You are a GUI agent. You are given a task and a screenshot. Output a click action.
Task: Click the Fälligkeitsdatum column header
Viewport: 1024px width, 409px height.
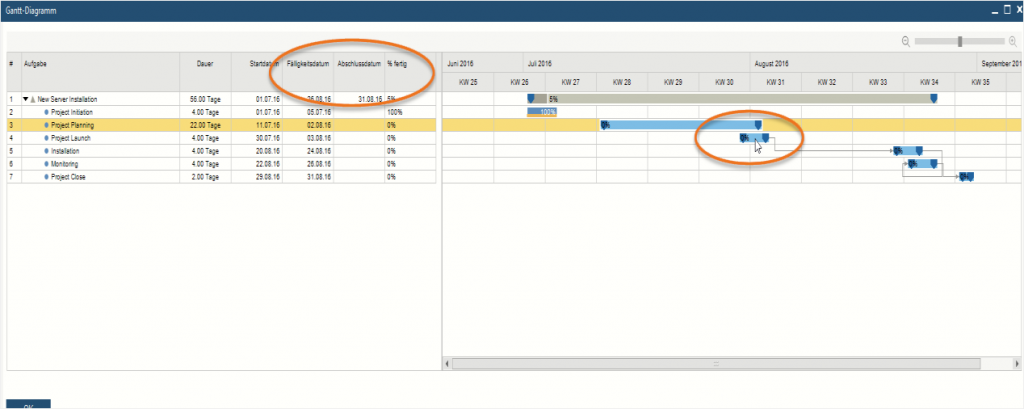click(308, 63)
